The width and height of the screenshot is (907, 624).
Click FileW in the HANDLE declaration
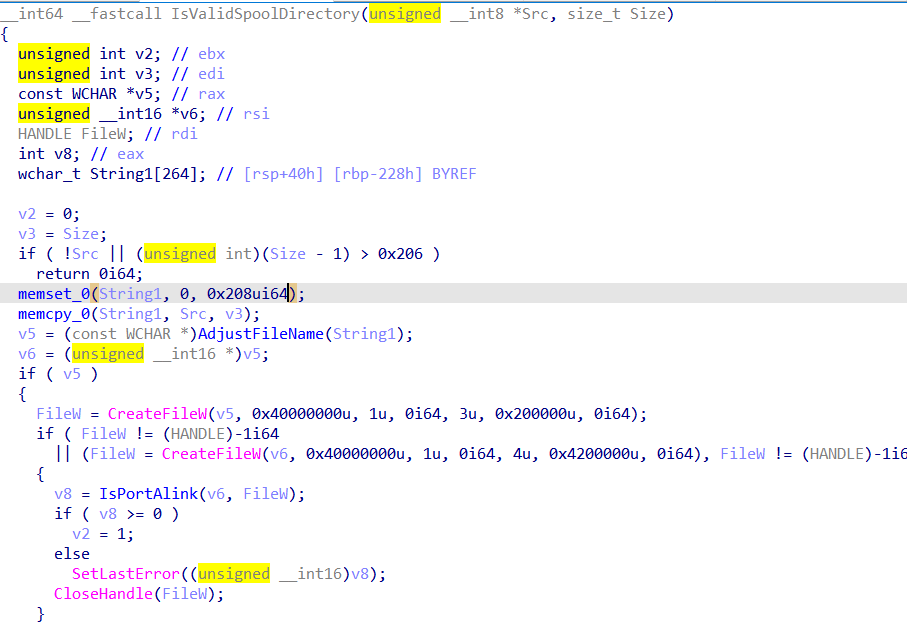(104, 134)
